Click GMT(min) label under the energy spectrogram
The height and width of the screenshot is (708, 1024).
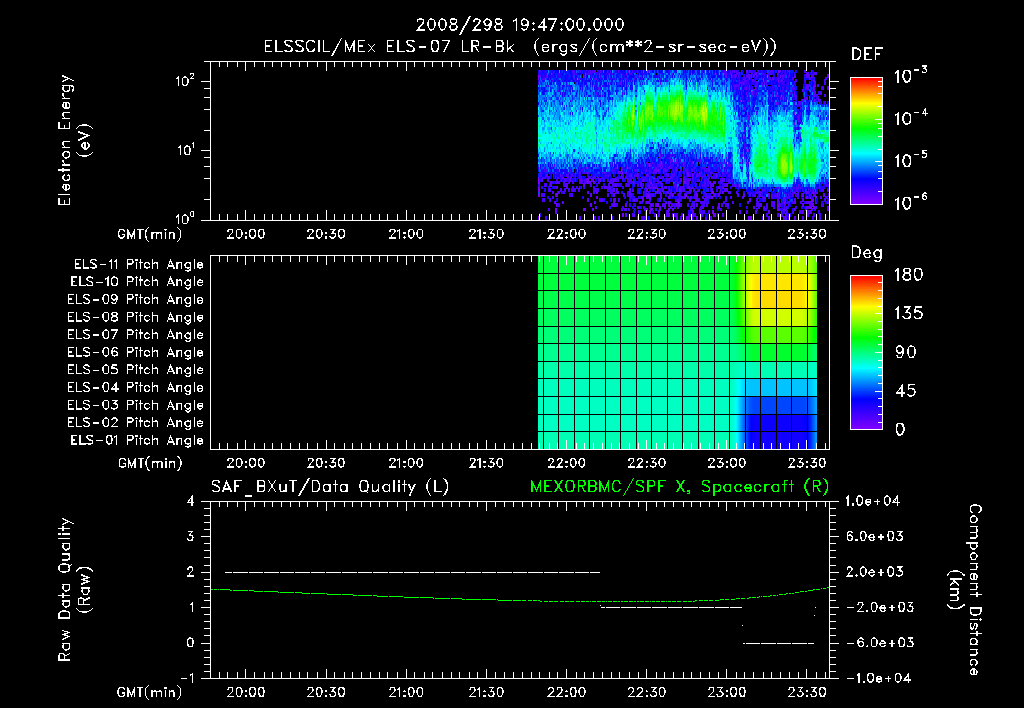[x=149, y=234]
